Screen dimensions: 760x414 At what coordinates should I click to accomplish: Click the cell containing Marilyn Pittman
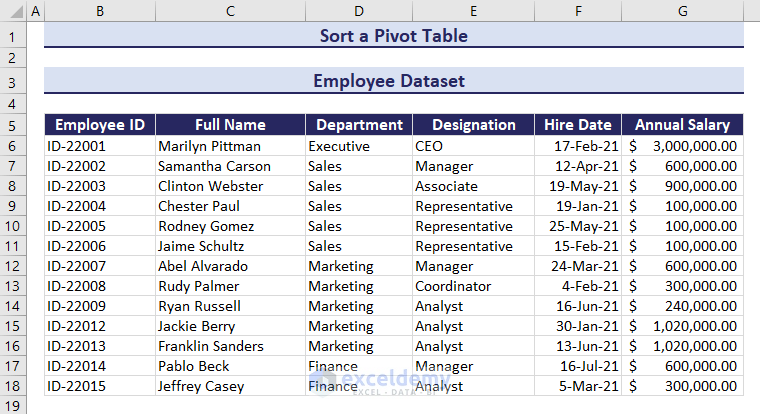230,146
